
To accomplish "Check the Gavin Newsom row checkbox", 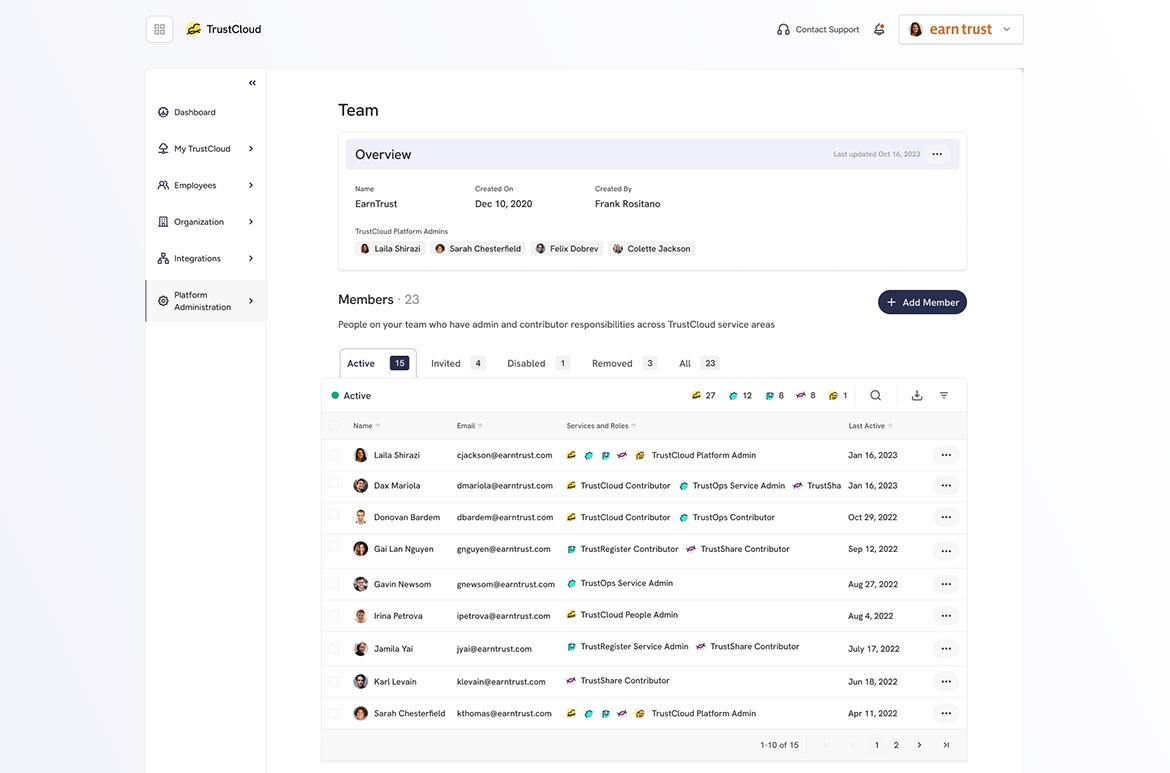I will [x=334, y=584].
